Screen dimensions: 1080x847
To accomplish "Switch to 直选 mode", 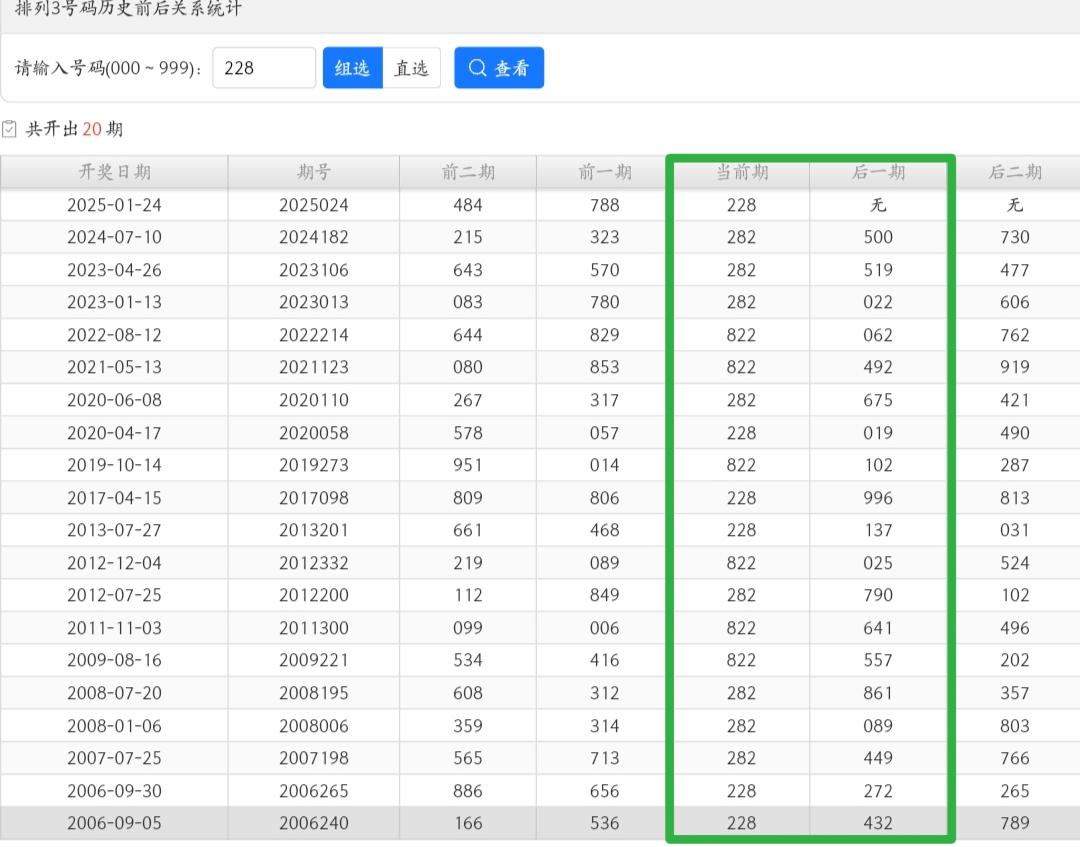I will point(411,68).
